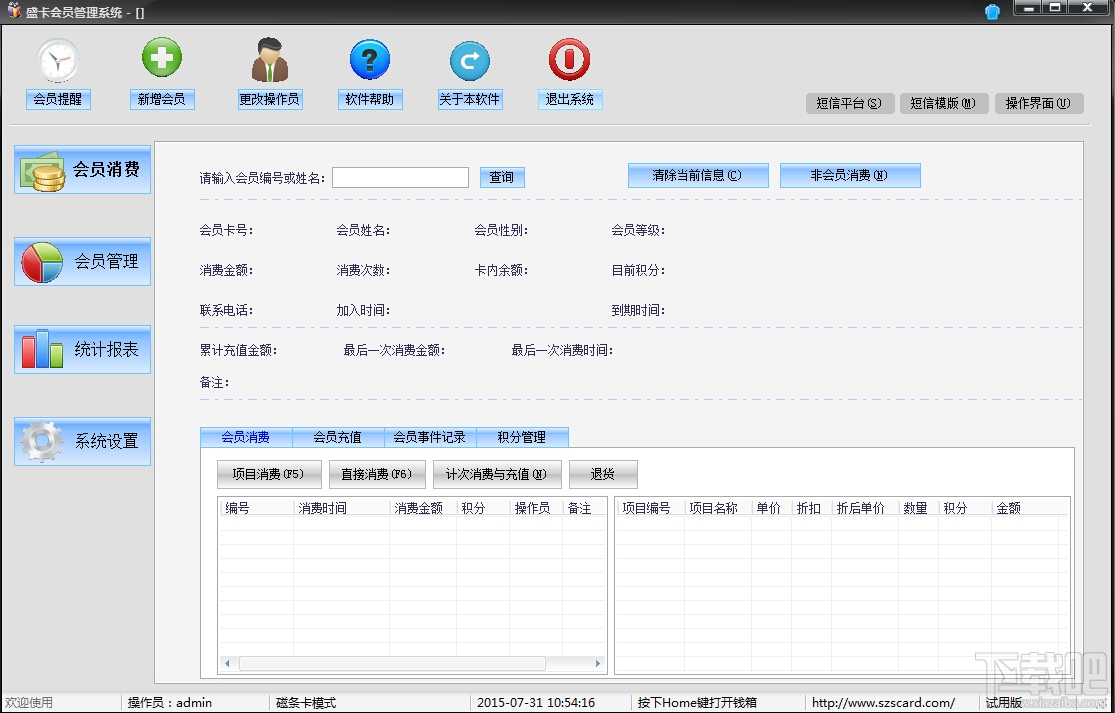This screenshot has width=1115, height=713.
Task: Click the clock icon for 会员提醒
Action: (x=58, y=61)
